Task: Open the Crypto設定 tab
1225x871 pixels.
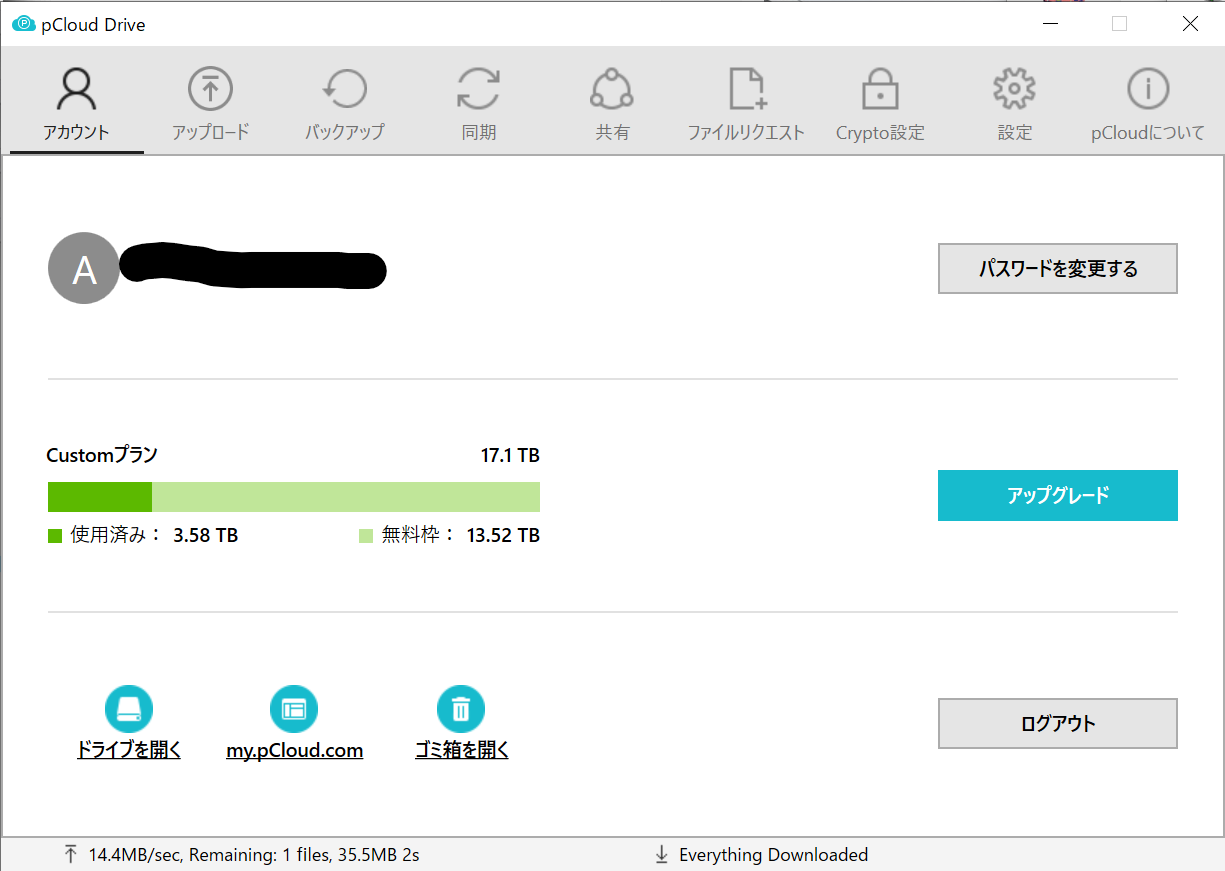Action: coord(880,103)
